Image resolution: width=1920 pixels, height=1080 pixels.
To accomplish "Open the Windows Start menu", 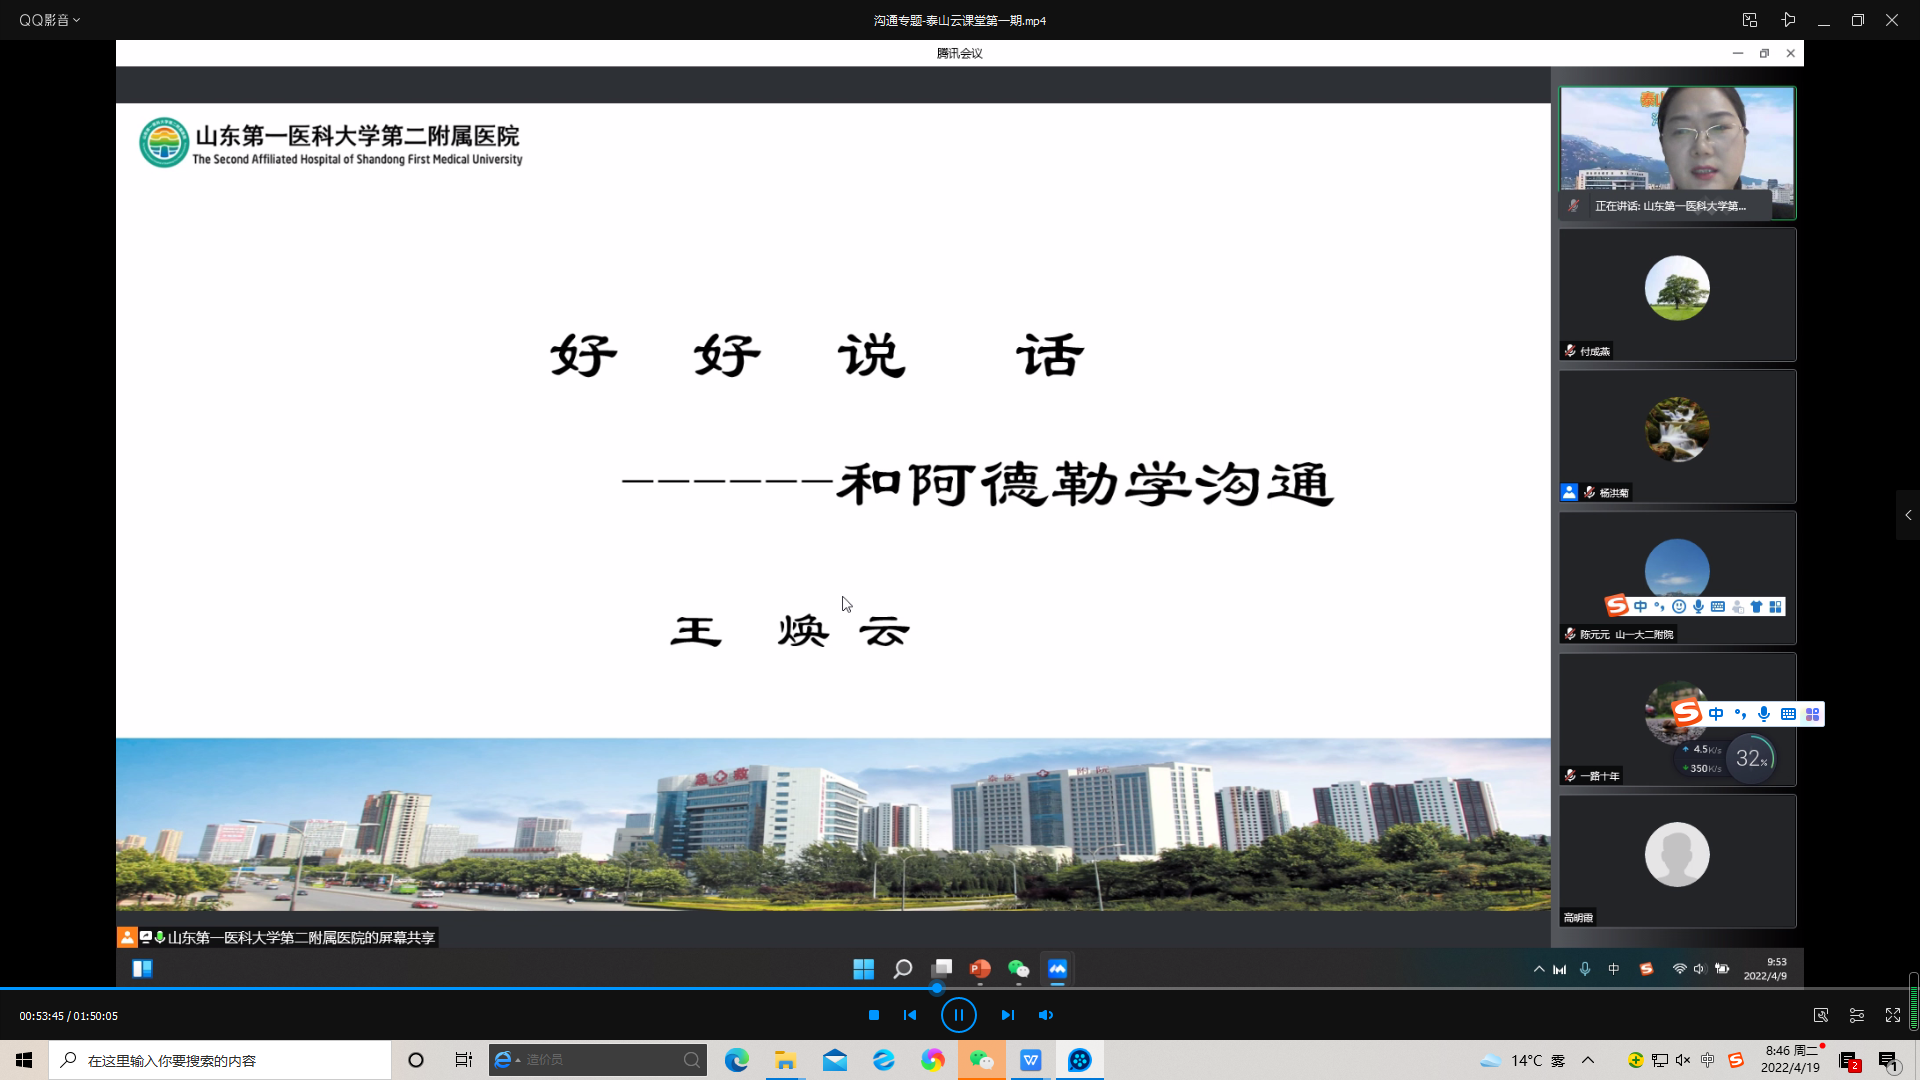I will pyautogui.click(x=24, y=1060).
